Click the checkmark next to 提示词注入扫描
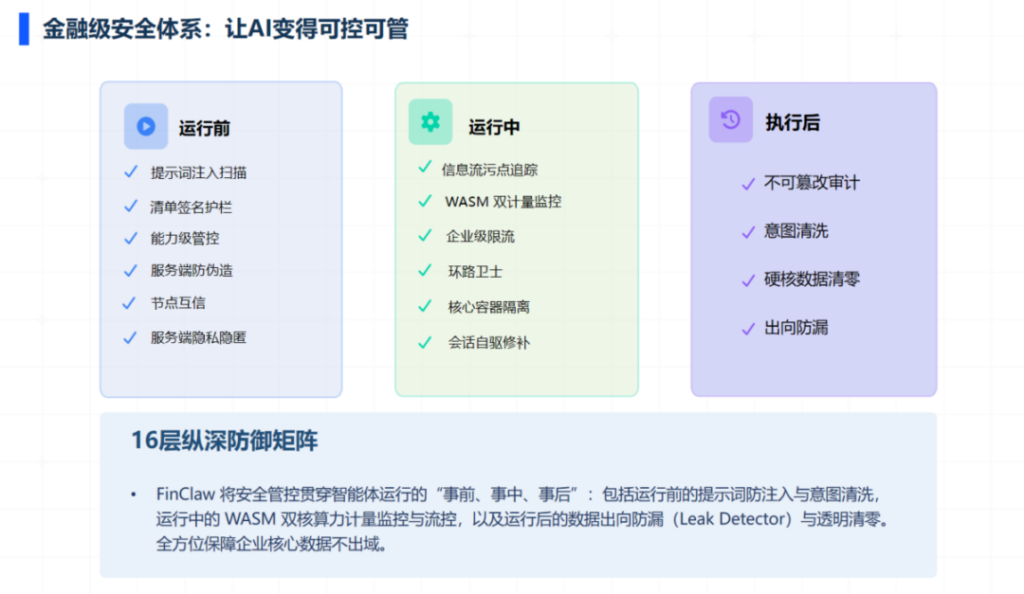 point(130,172)
